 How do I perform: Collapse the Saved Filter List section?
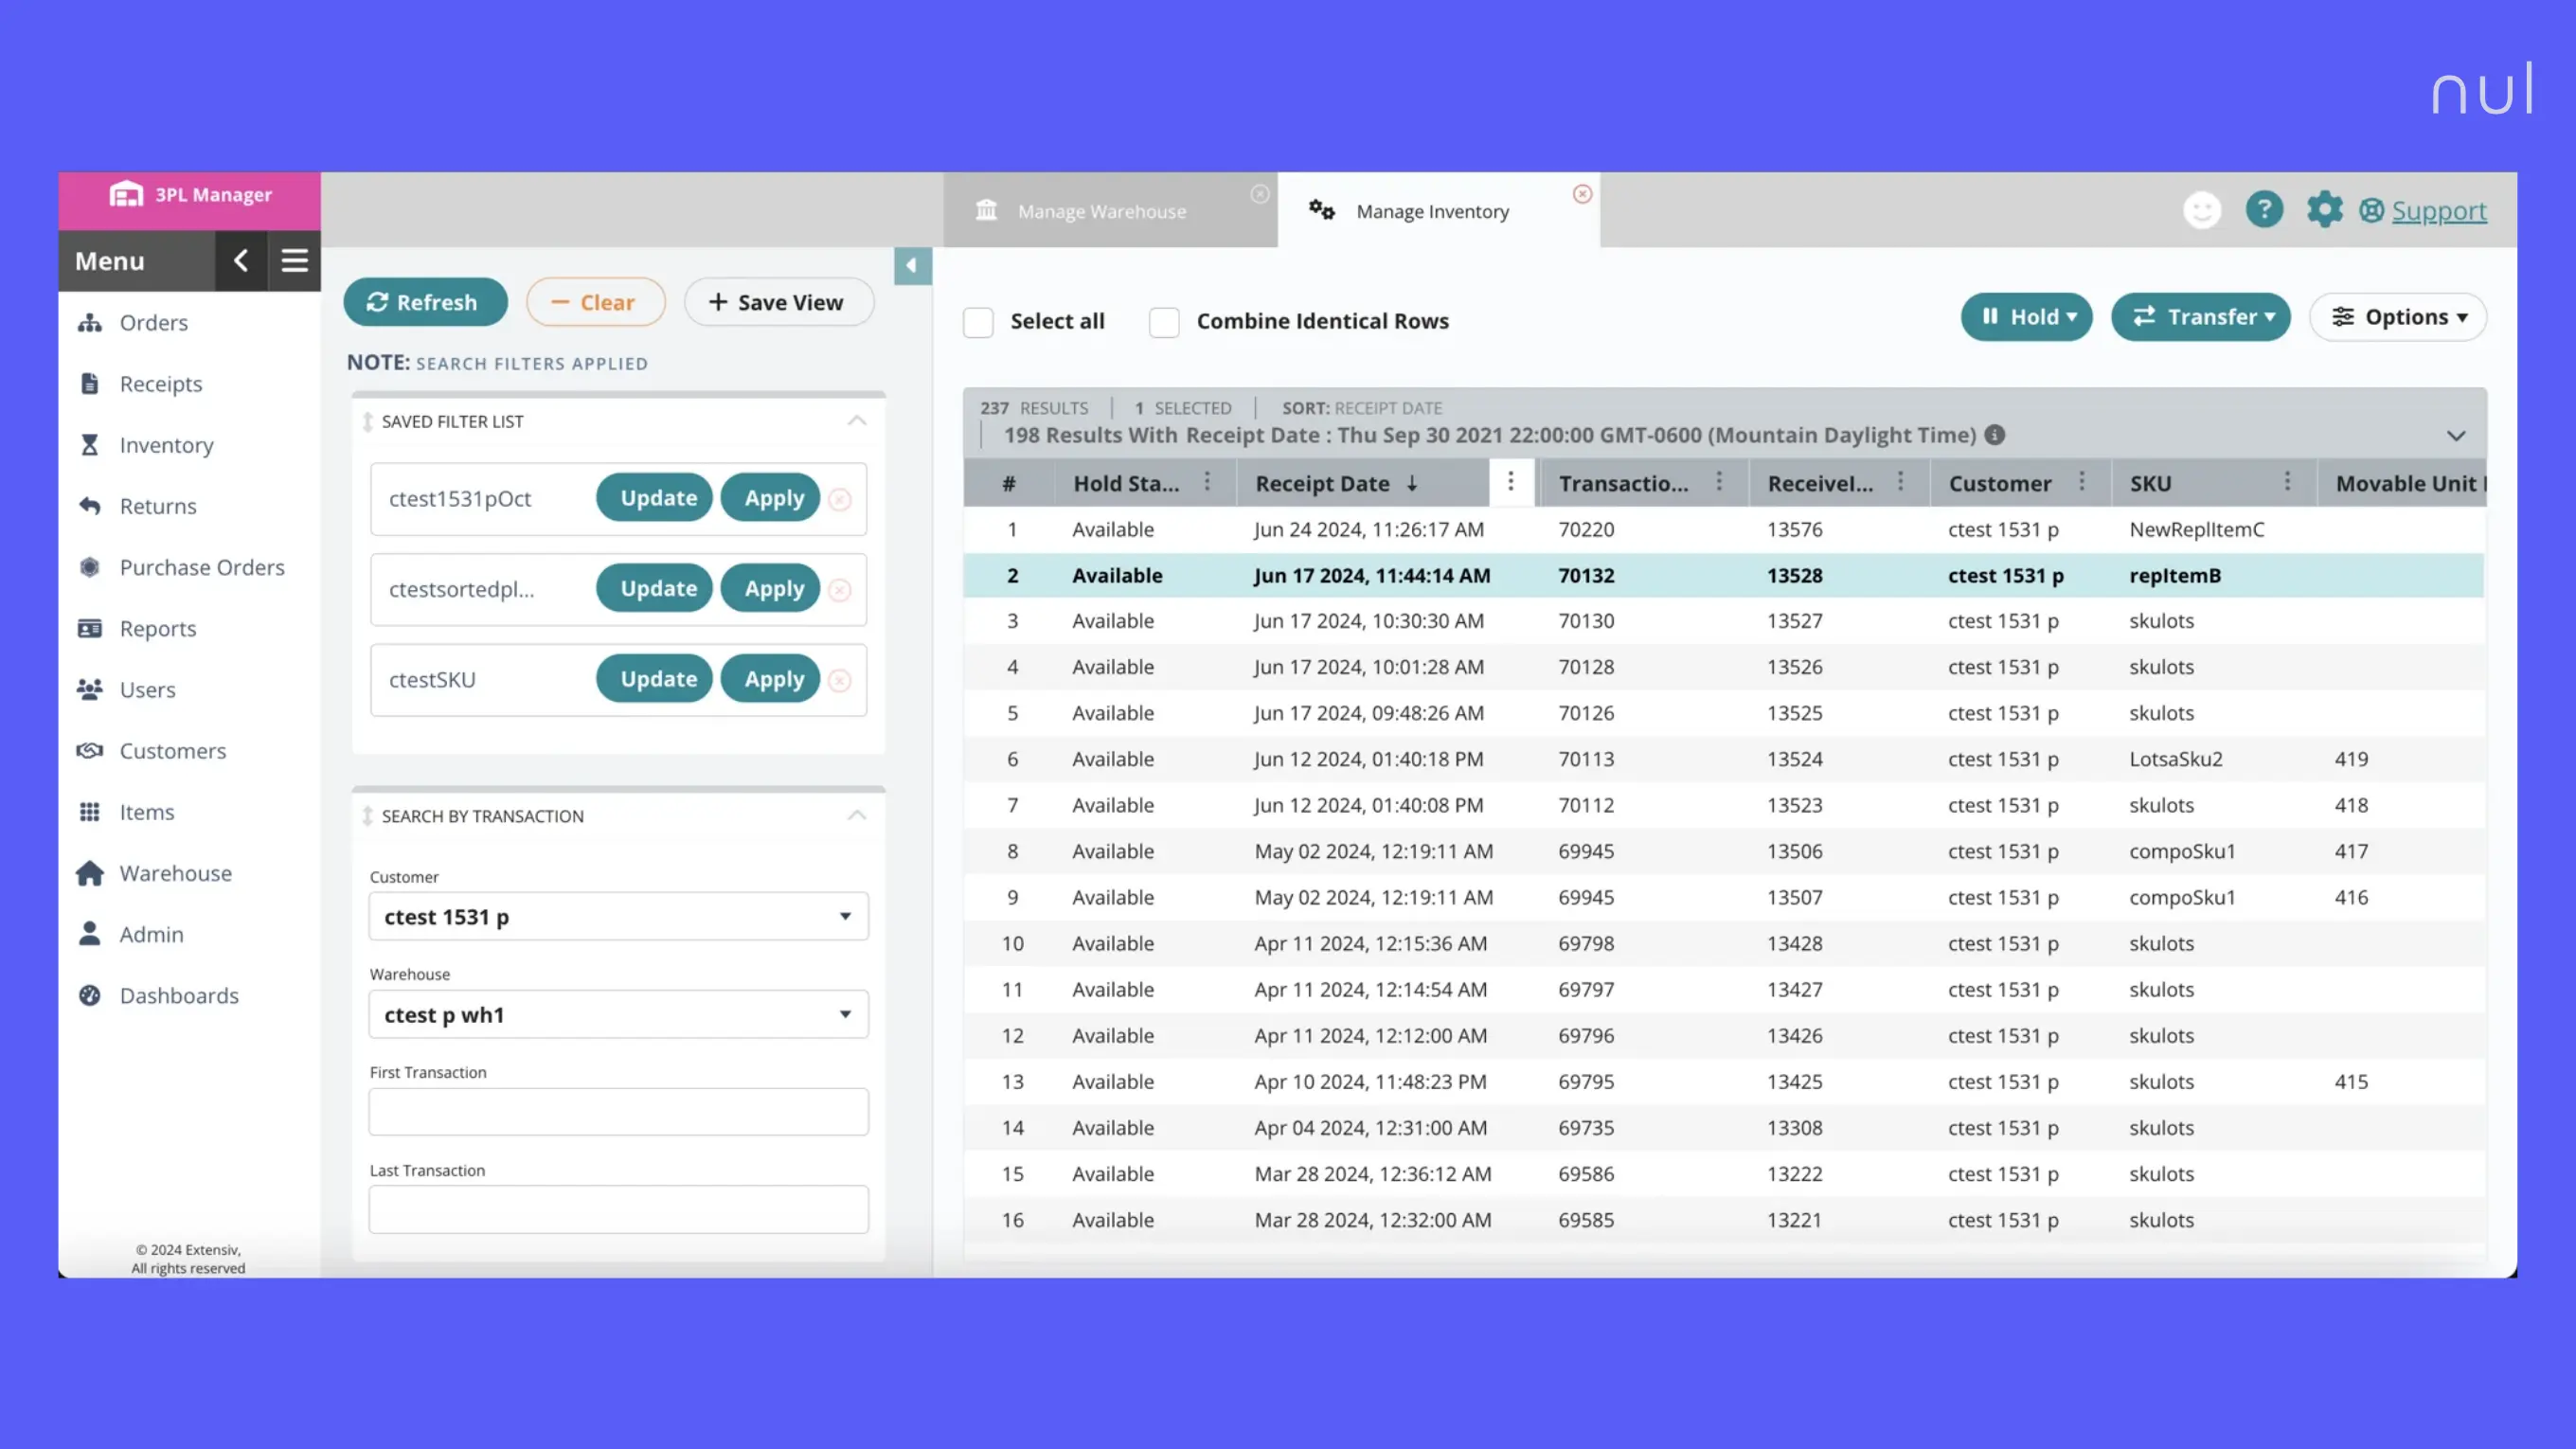[857, 421]
